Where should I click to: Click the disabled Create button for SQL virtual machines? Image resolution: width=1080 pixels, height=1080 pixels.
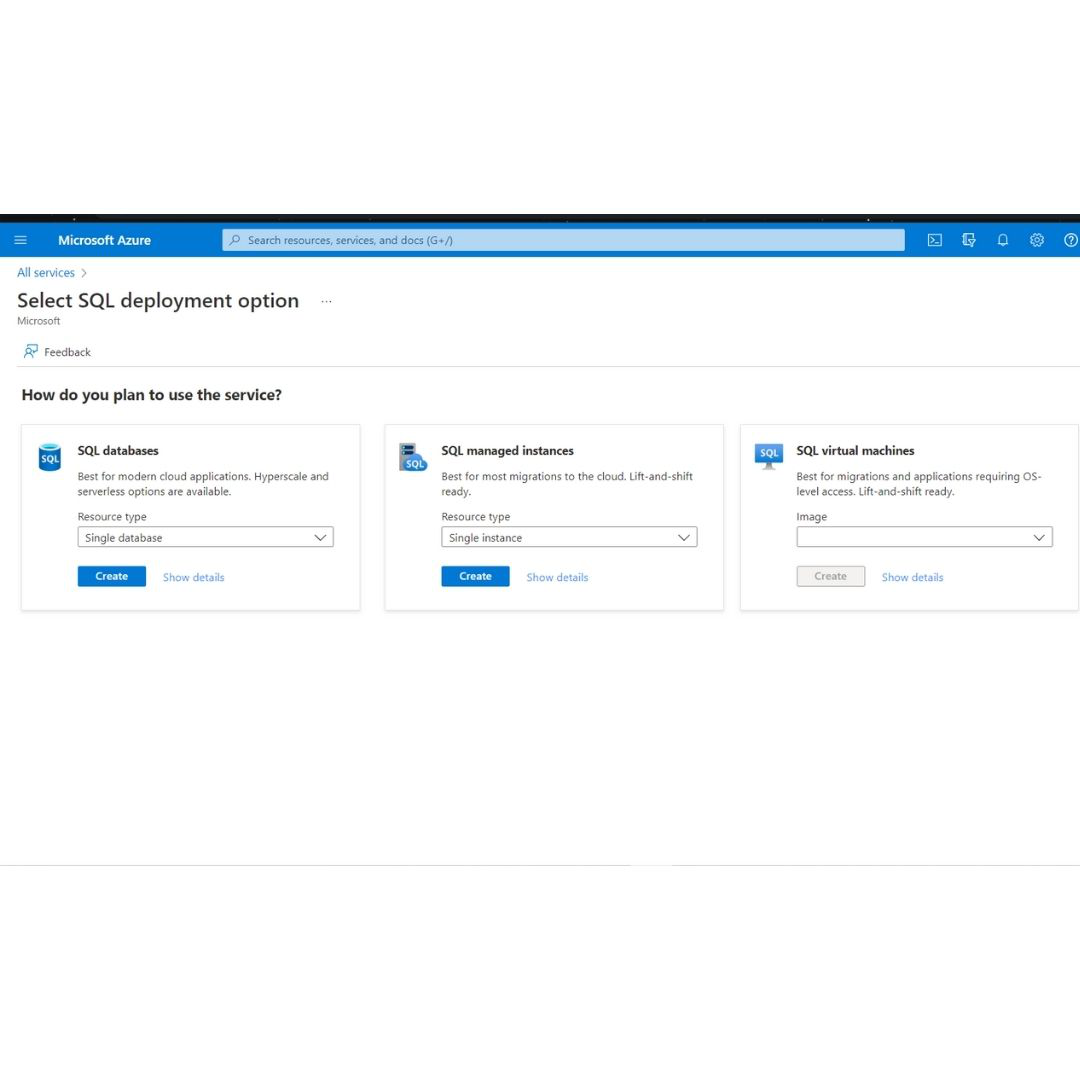pyautogui.click(x=831, y=577)
